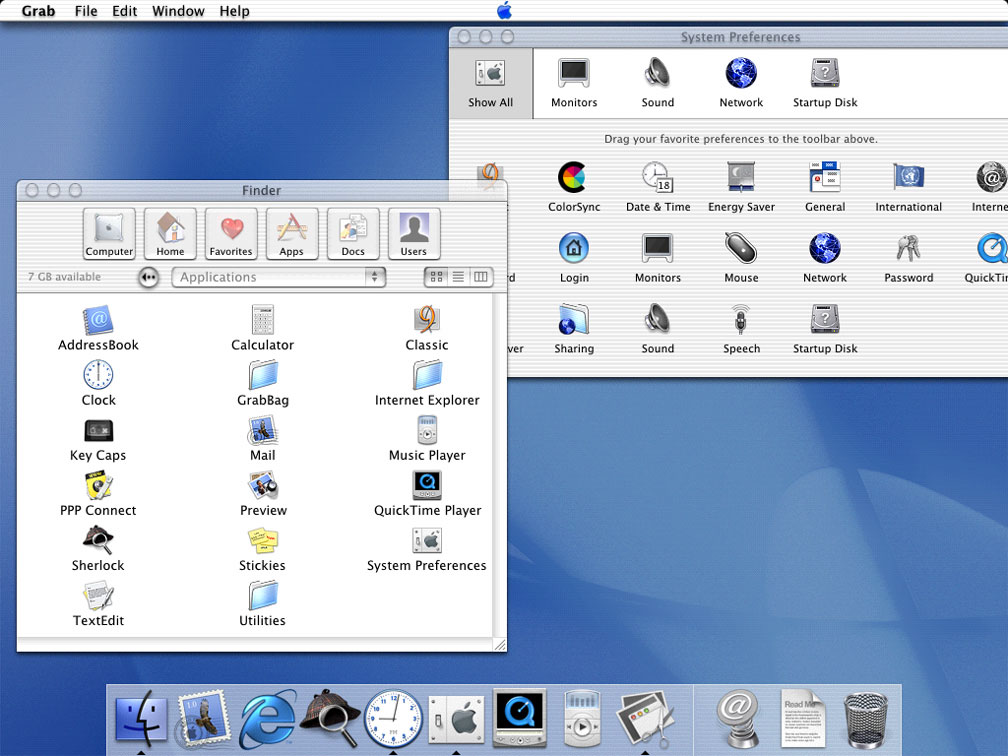Open the Speech preference pane
Viewport: 1008px width, 756px height.
pos(741,328)
